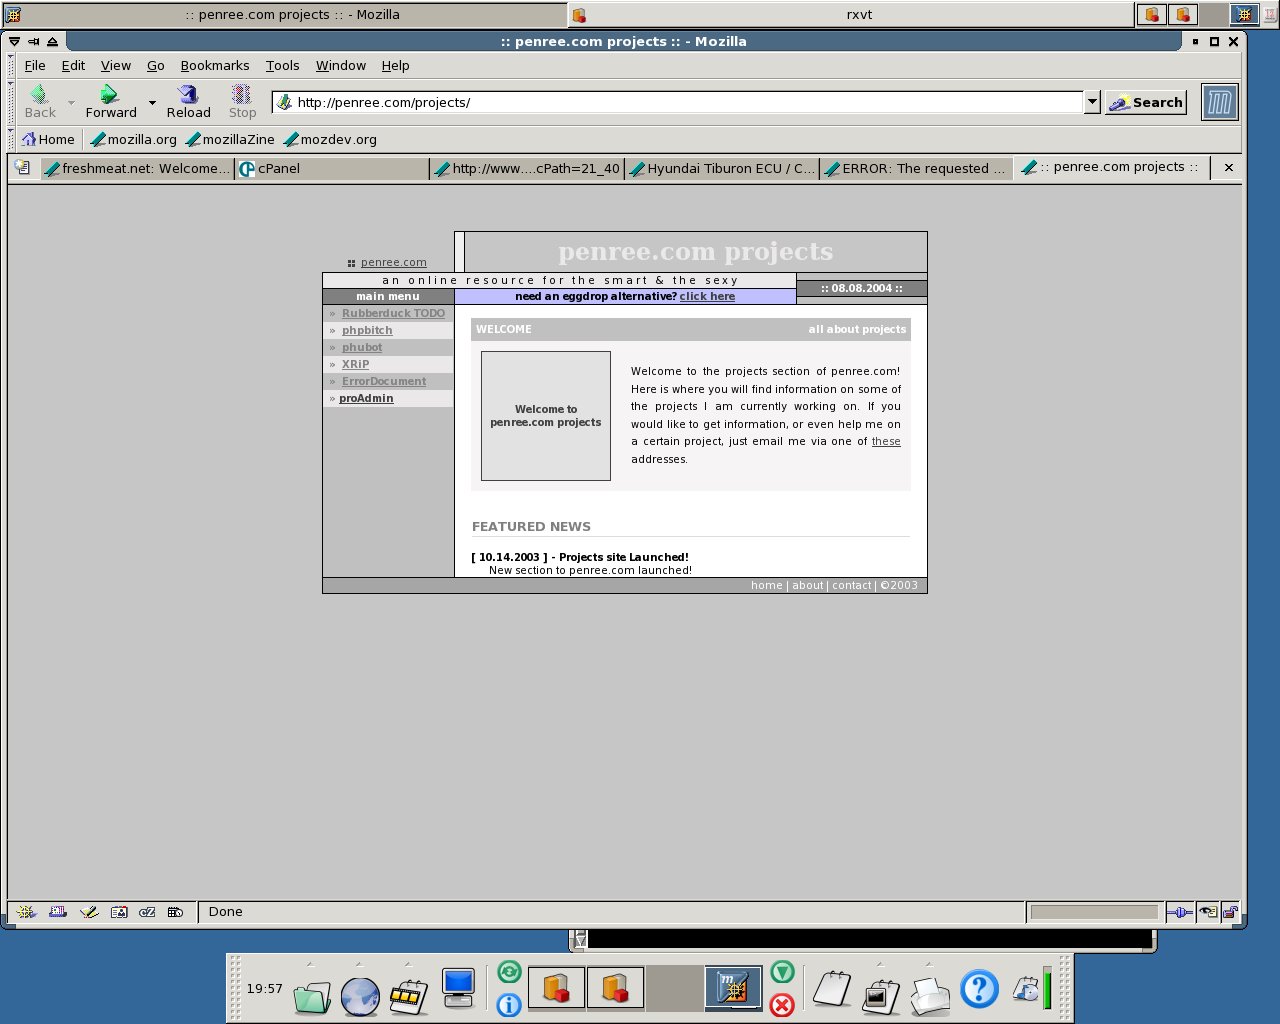Open the Tools menu
Image resolution: width=1280 pixels, height=1024 pixels.
pos(282,65)
